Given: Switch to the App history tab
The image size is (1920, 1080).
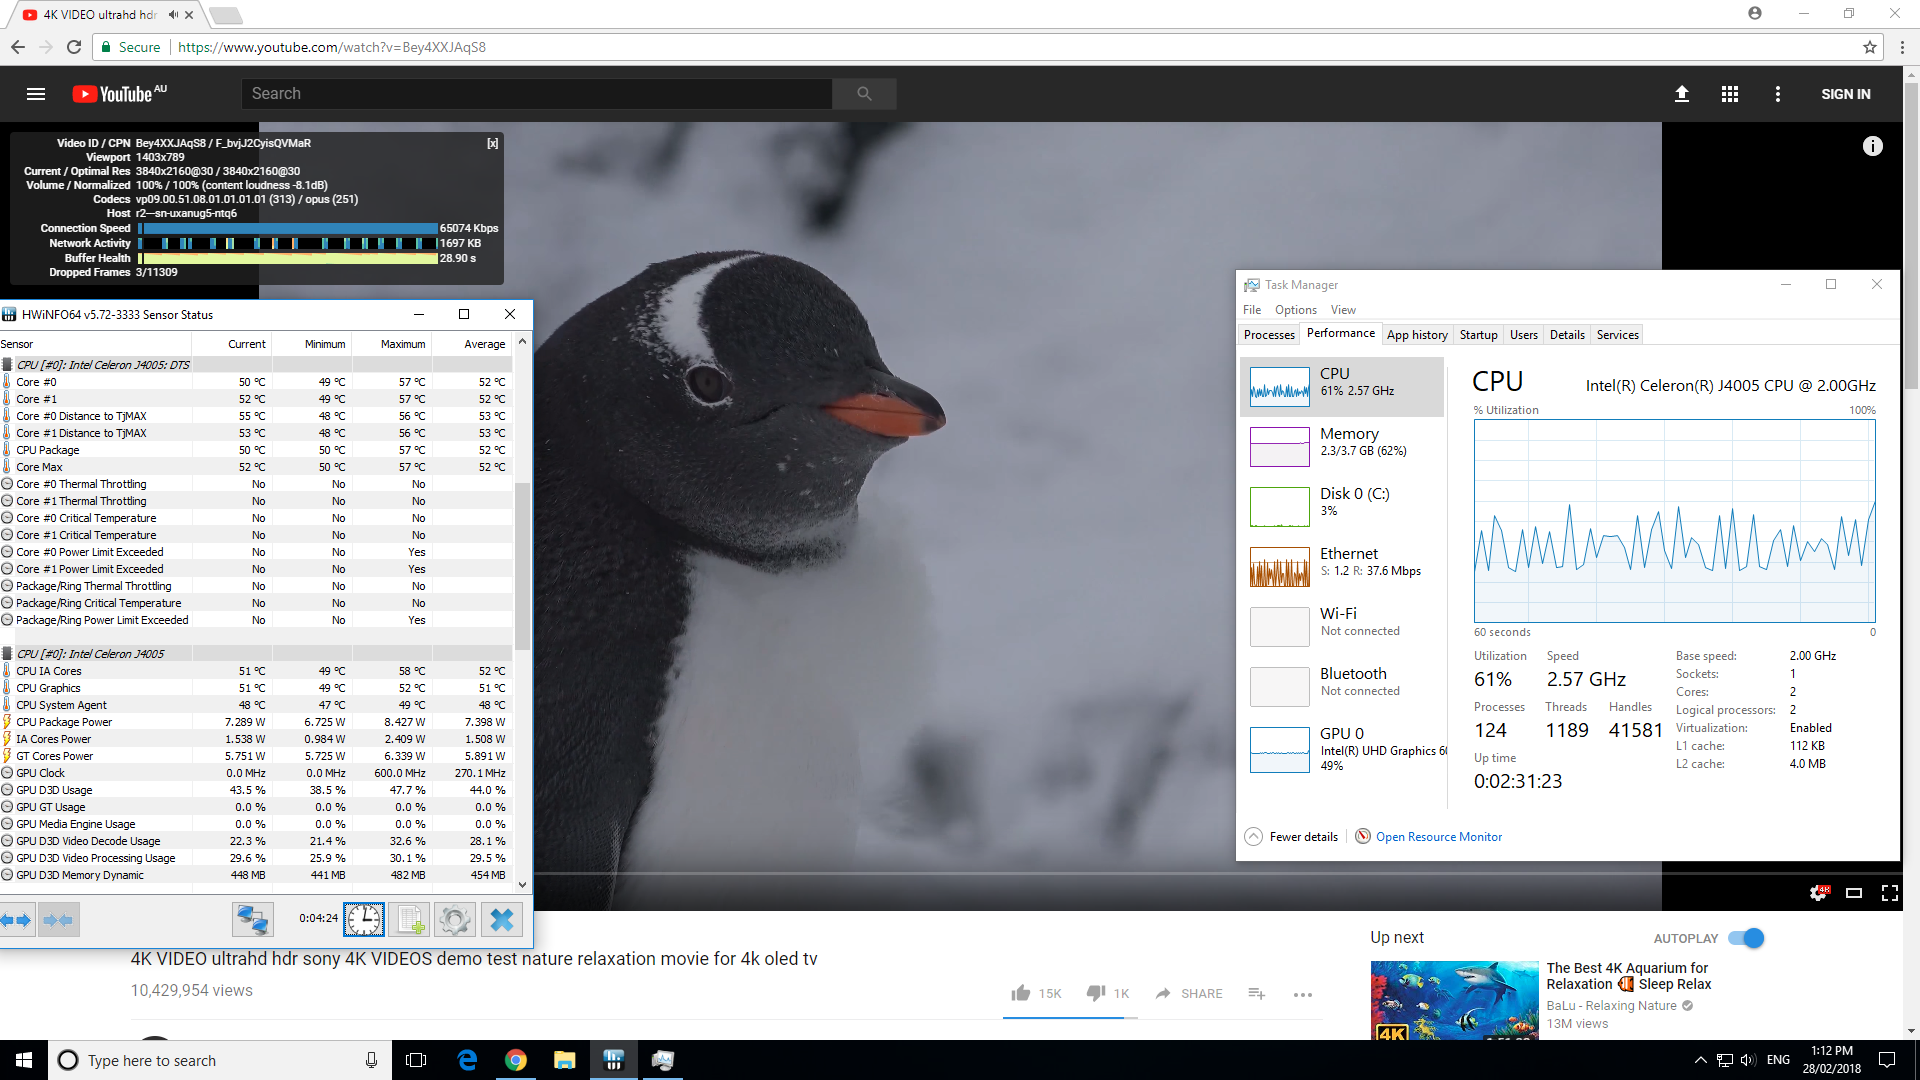Looking at the screenshot, I should tap(1417, 335).
